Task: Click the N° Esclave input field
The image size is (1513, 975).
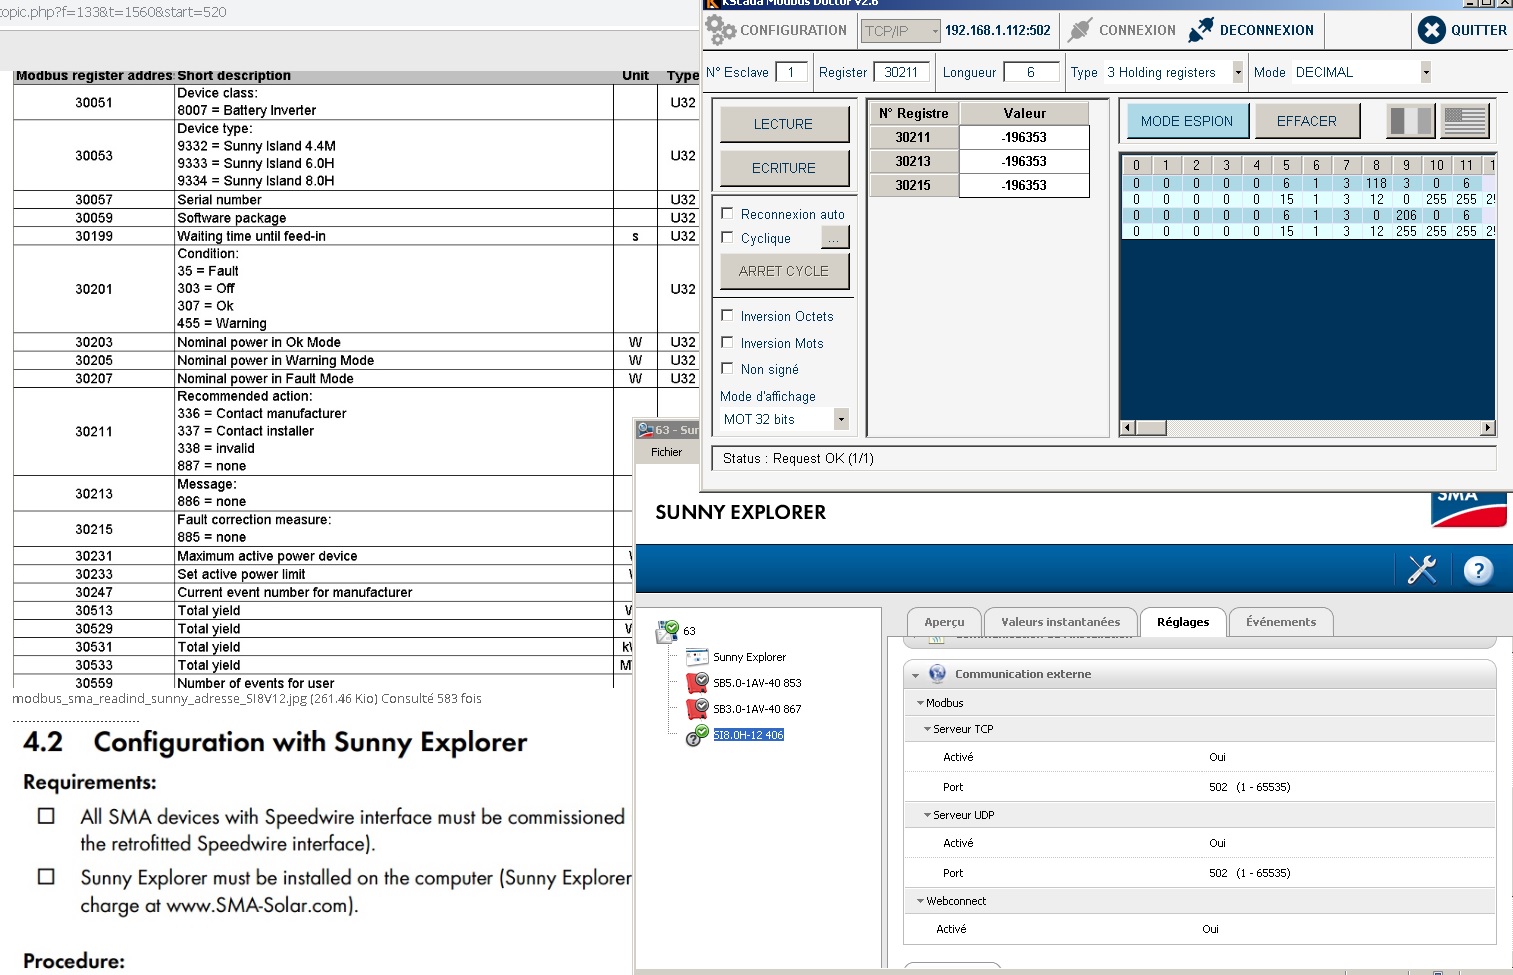Action: tap(791, 72)
